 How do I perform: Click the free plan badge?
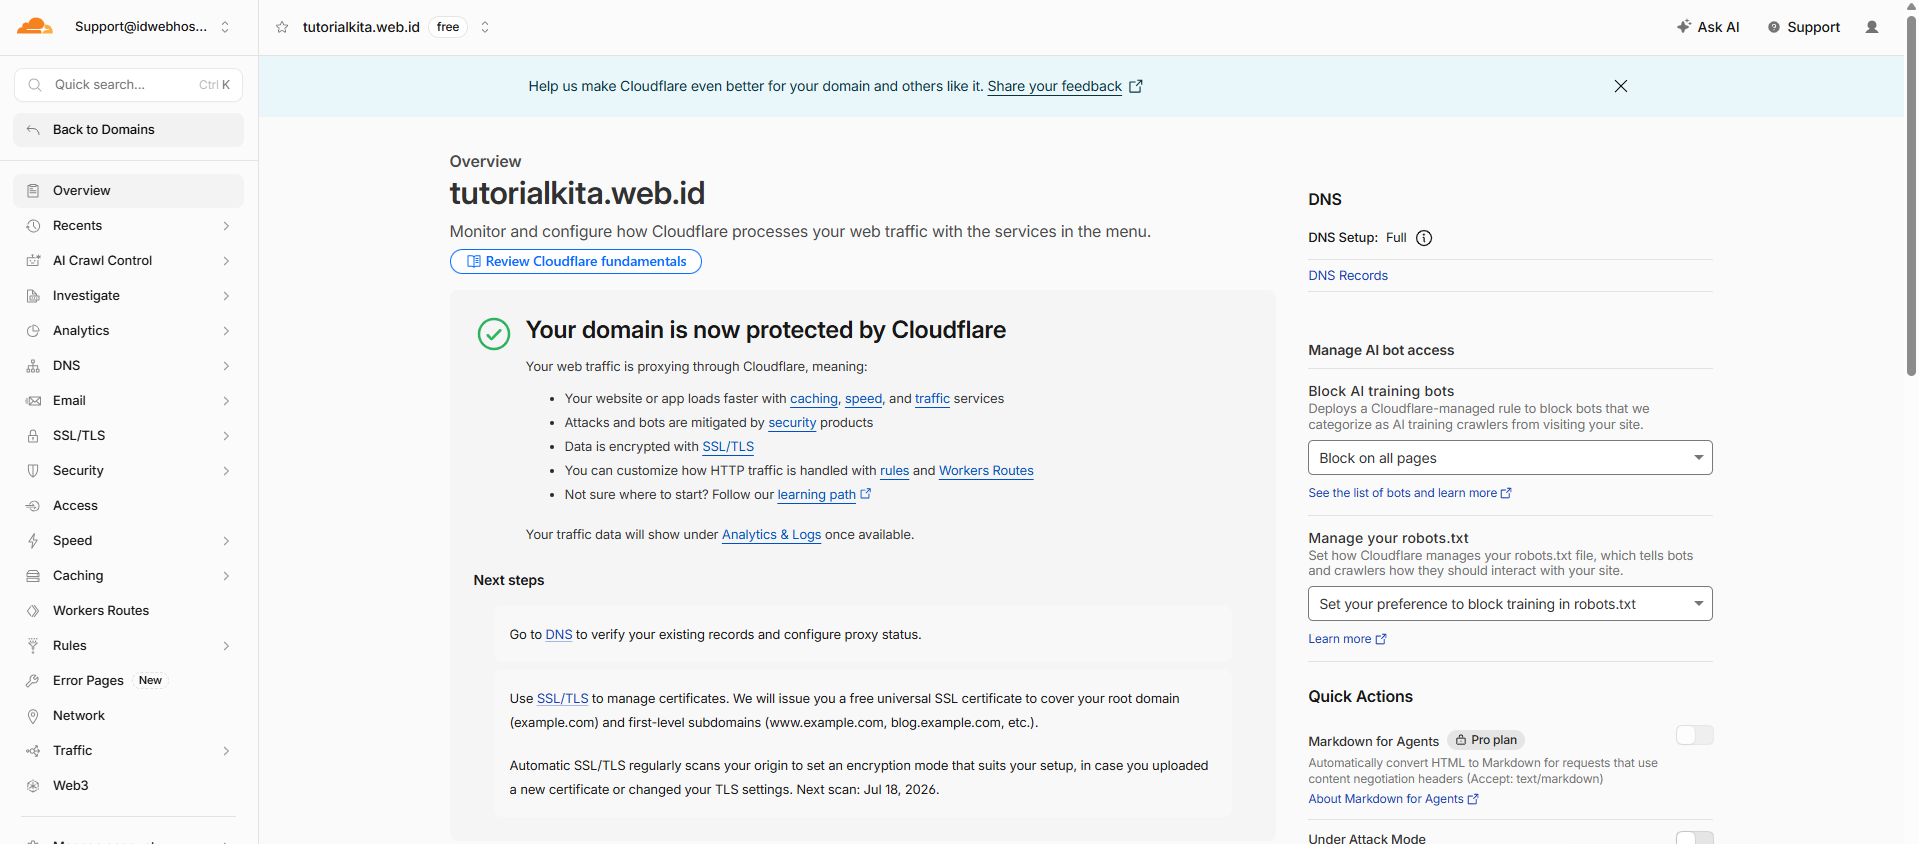[448, 27]
